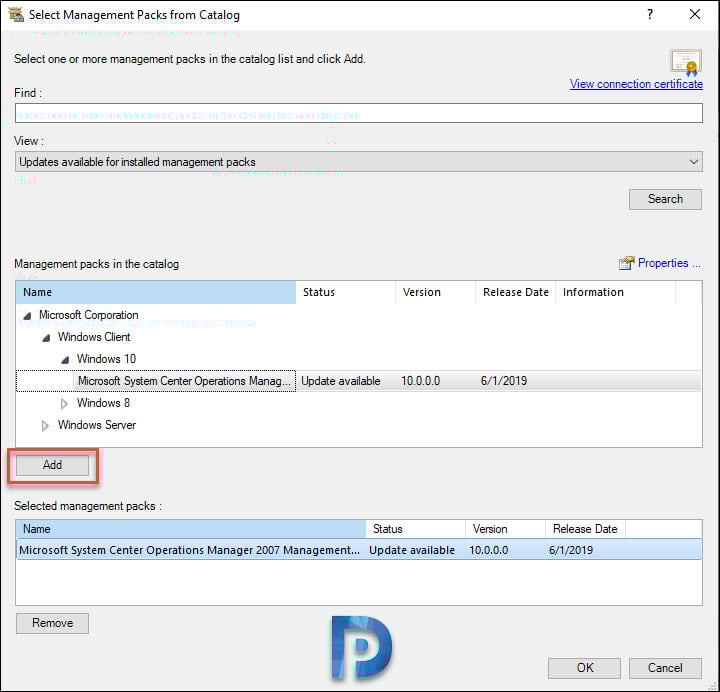The height and width of the screenshot is (692, 720).
Task: Click the dialog title bar app icon
Action: pos(16,14)
